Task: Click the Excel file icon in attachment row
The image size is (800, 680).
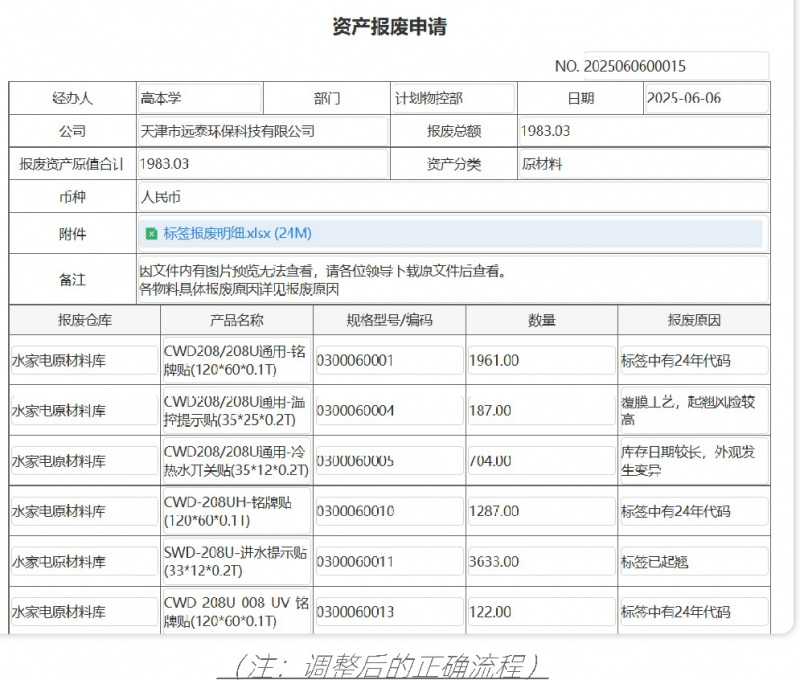Action: (x=151, y=234)
